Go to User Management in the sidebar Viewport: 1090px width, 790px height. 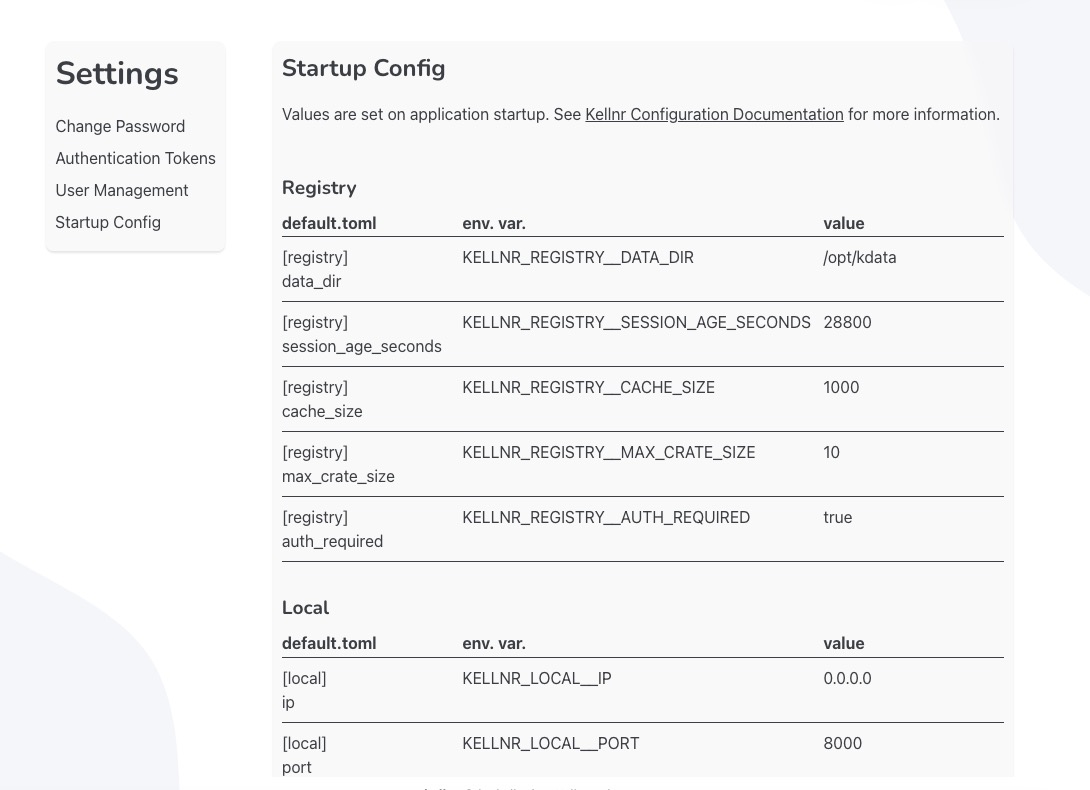[122, 190]
